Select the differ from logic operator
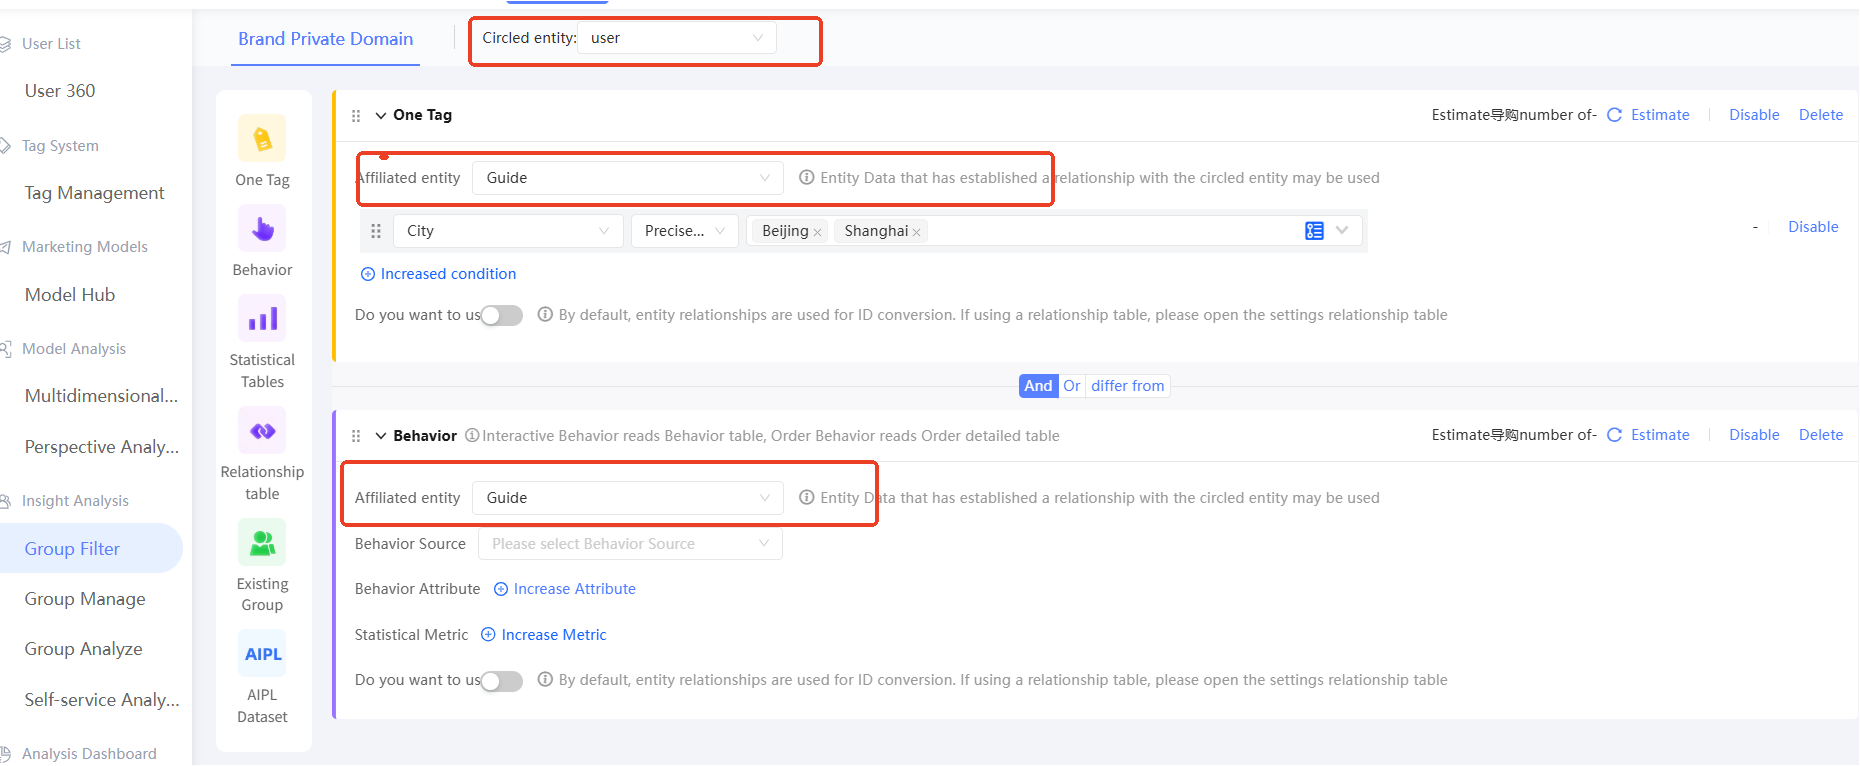The image size is (1860, 766). 1127,386
